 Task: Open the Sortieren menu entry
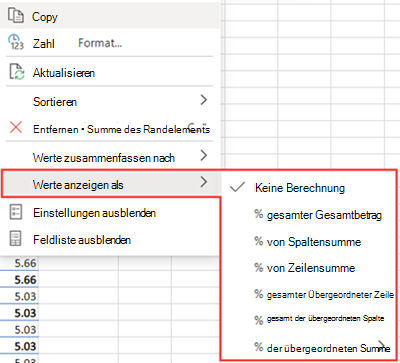(x=110, y=101)
